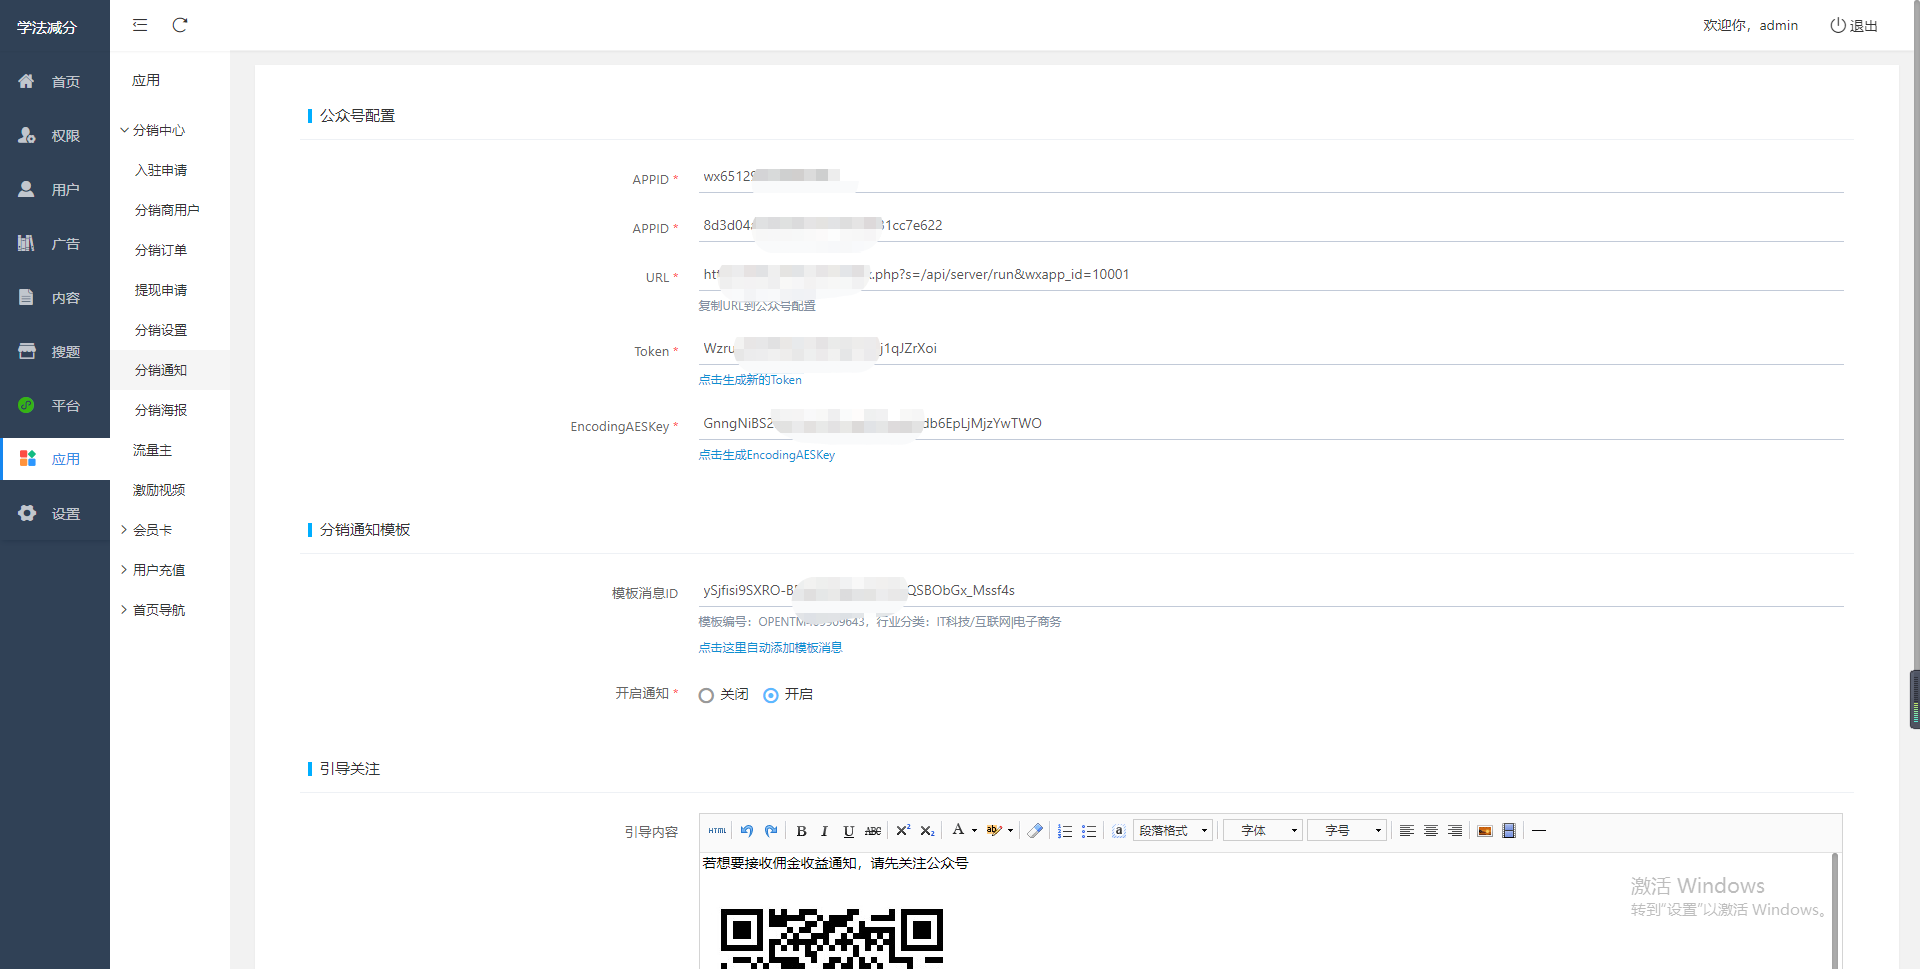Open the 字号 font size dropdown
The image size is (1920, 969).
pos(1347,831)
